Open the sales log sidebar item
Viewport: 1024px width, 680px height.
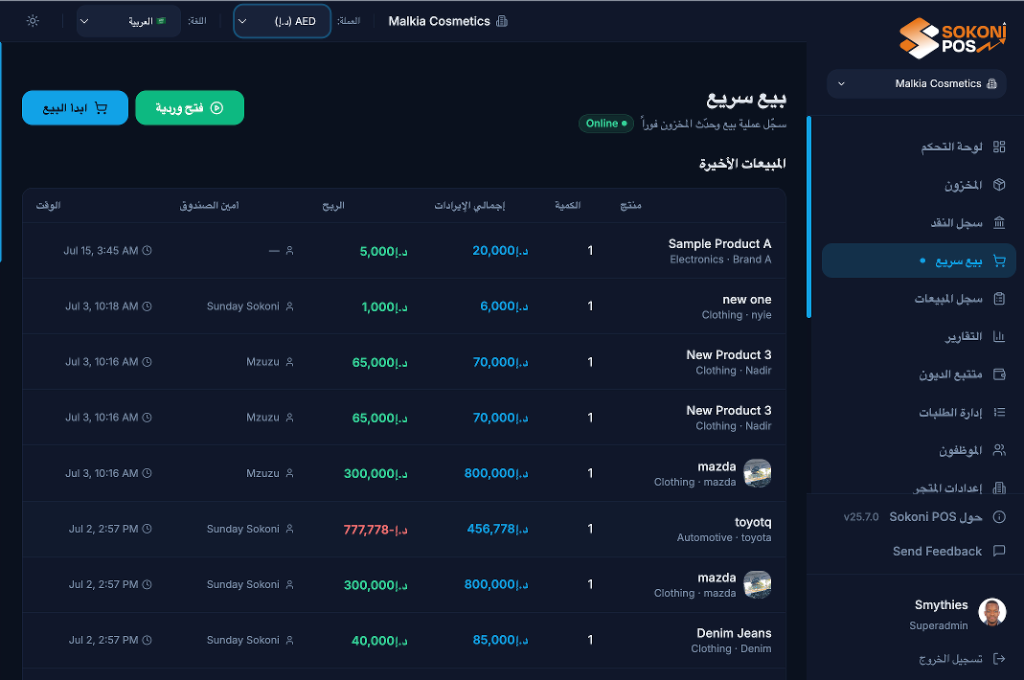[918, 299]
